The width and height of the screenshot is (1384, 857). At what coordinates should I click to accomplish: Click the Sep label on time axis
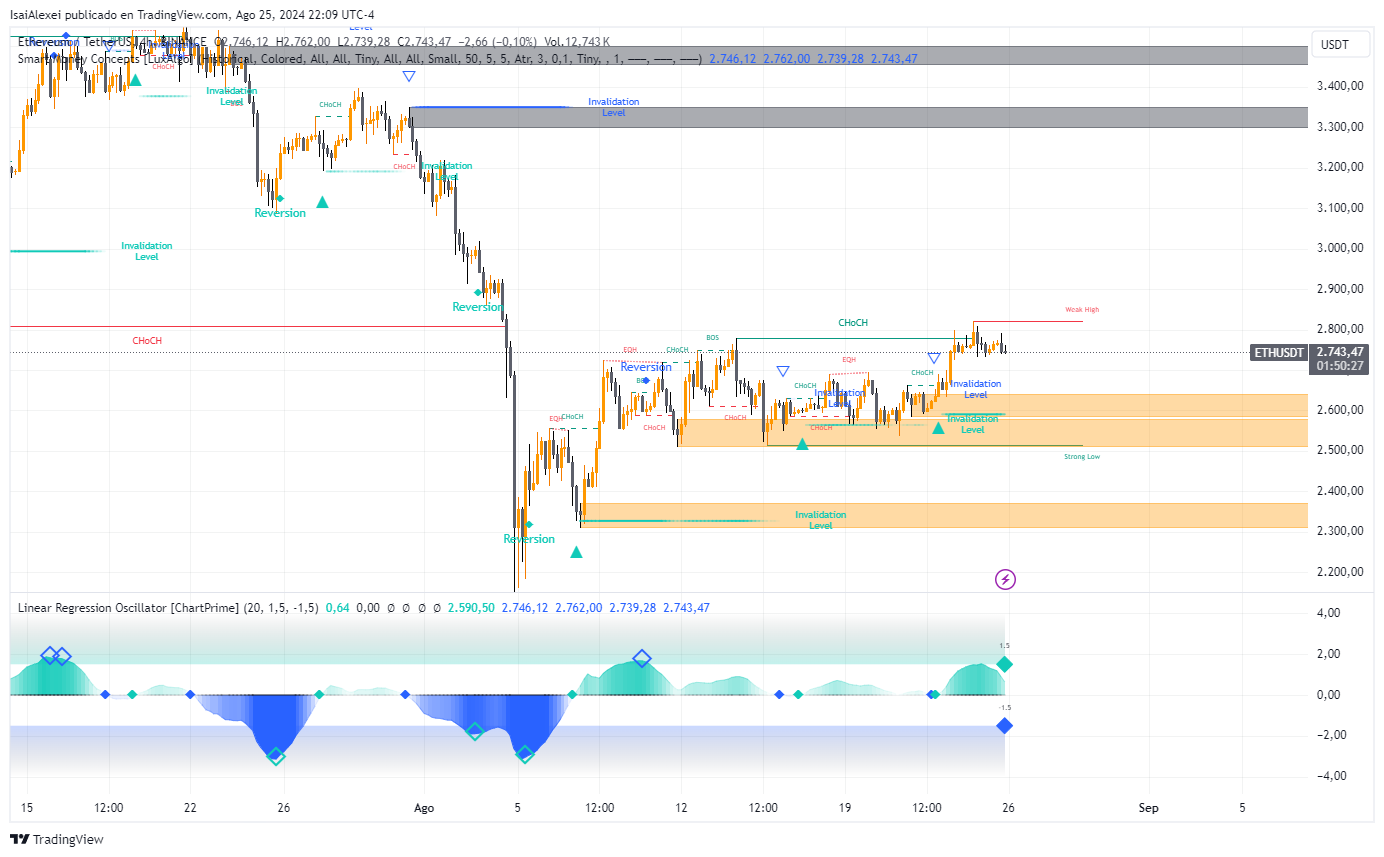1148,807
